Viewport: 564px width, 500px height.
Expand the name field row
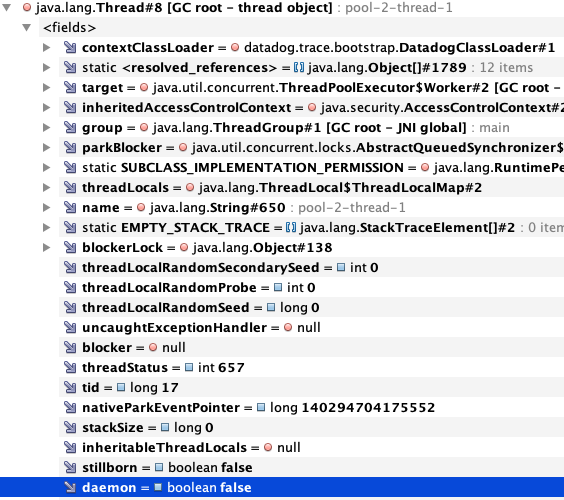(46, 208)
